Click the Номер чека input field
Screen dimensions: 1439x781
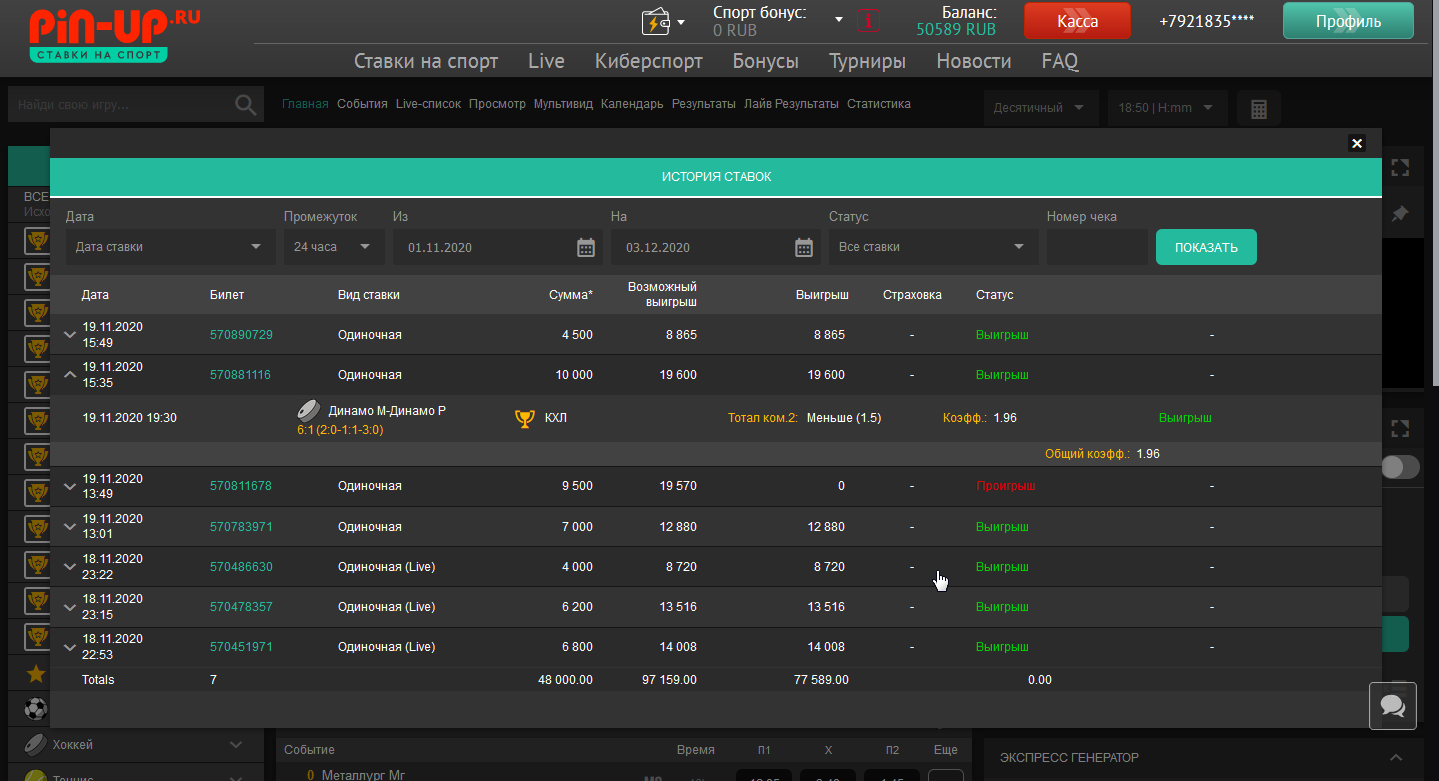click(1096, 247)
